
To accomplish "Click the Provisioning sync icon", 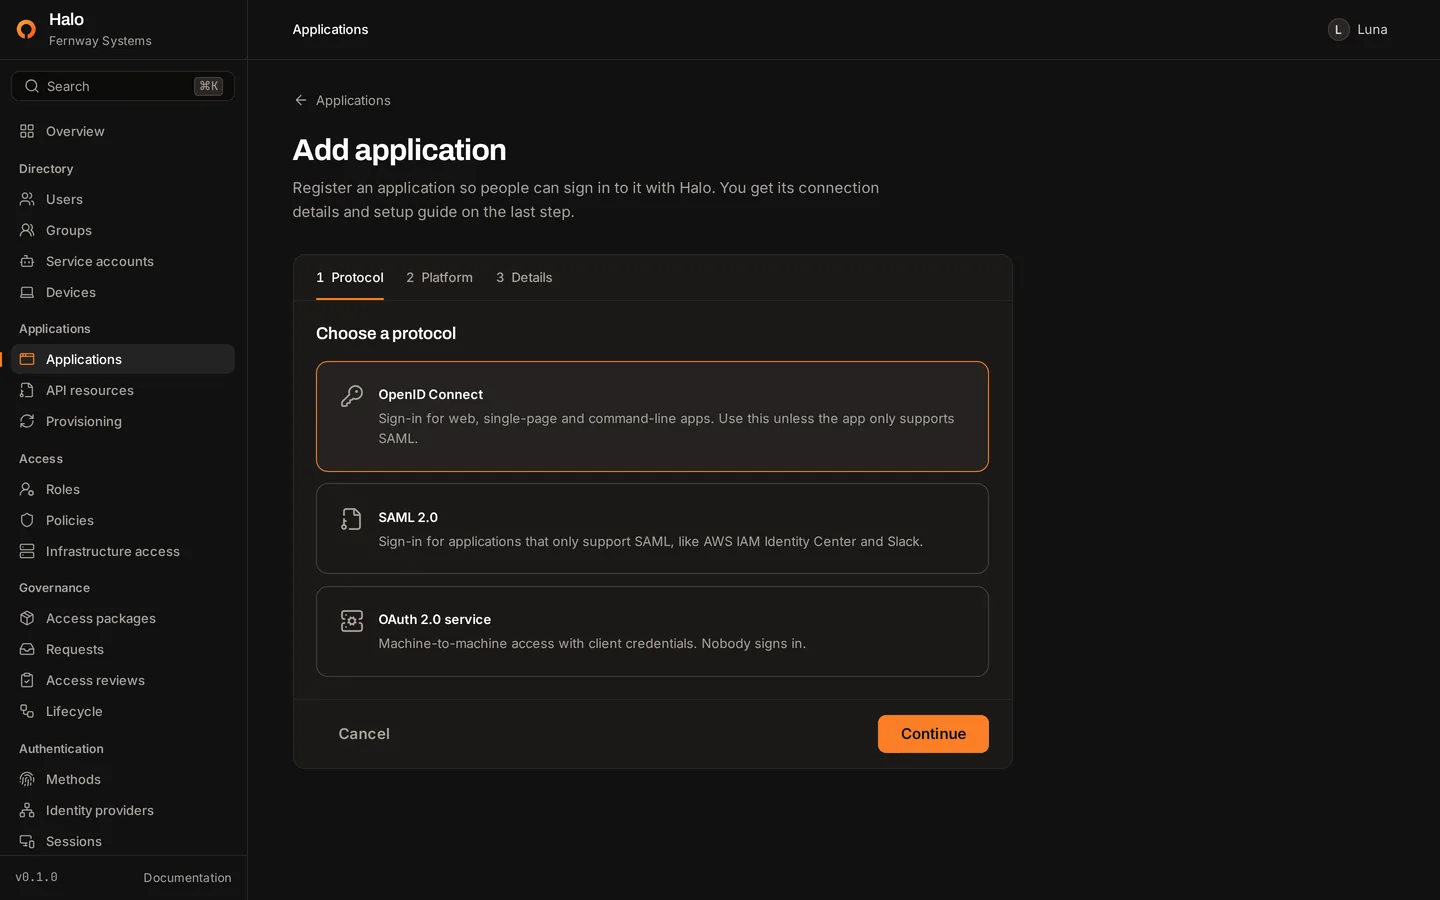I will point(27,421).
